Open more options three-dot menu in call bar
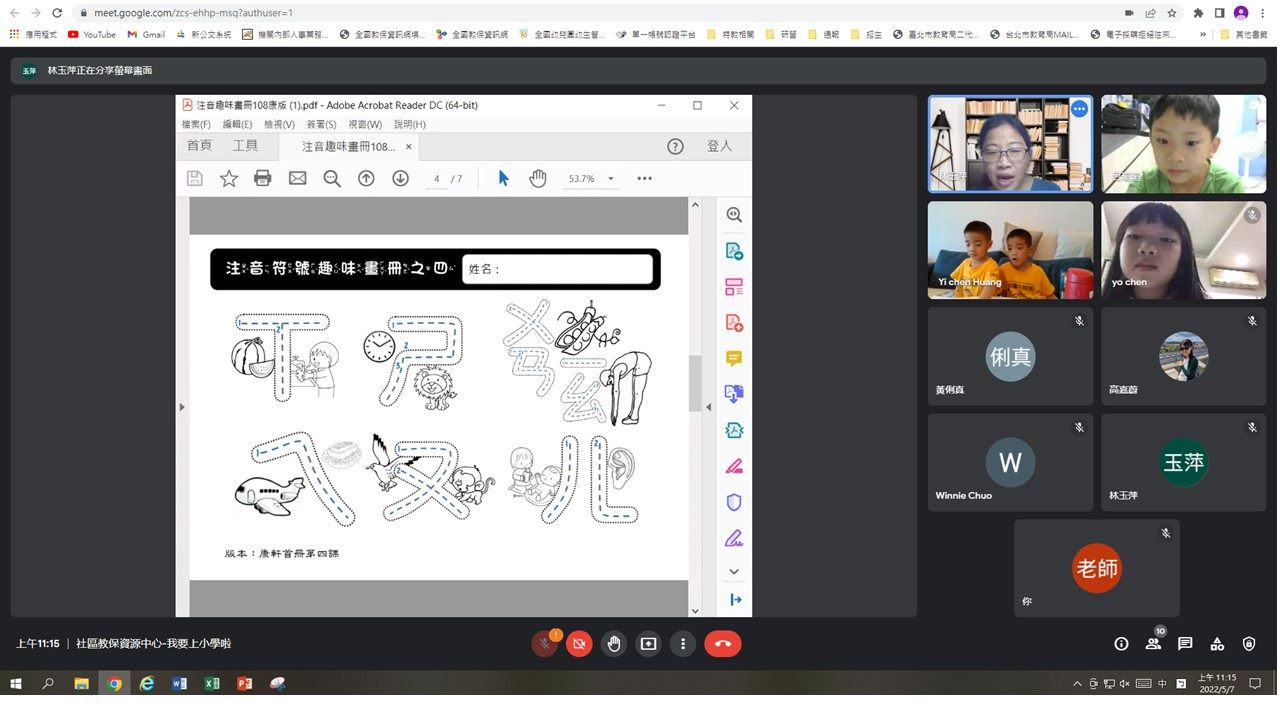The image size is (1280, 720). [x=683, y=644]
